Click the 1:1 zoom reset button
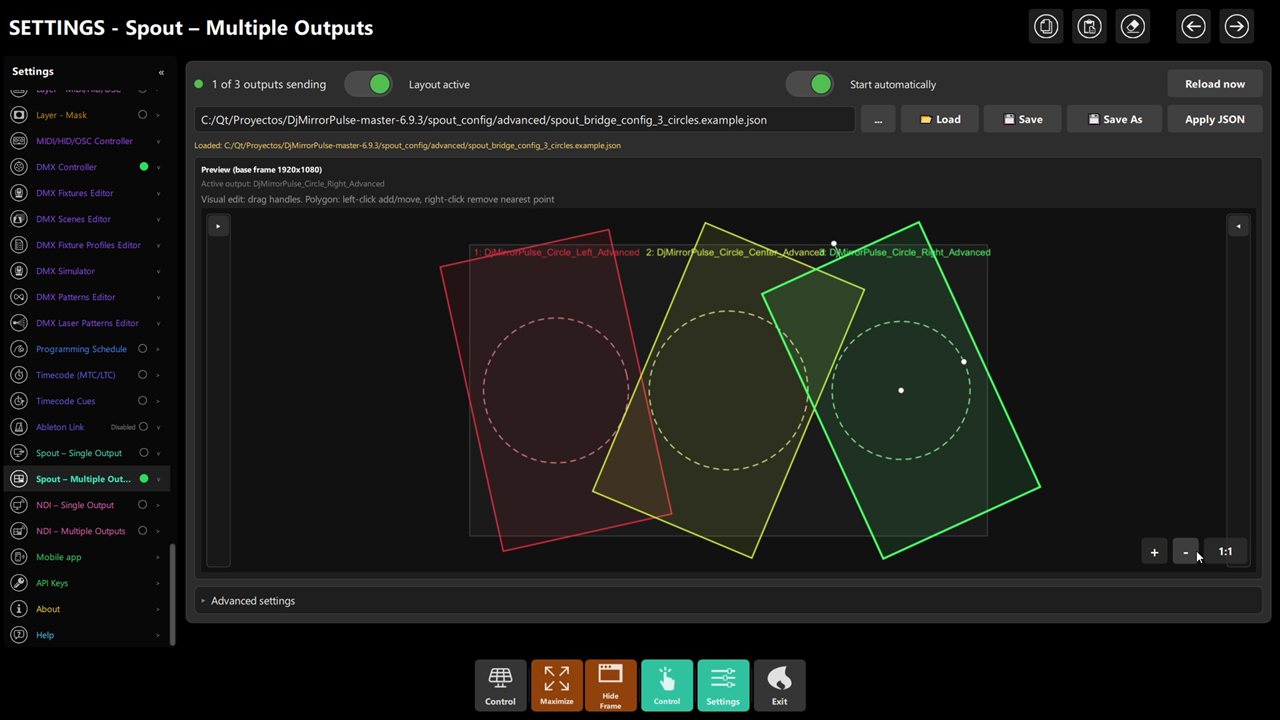1280x720 pixels. [1225, 551]
